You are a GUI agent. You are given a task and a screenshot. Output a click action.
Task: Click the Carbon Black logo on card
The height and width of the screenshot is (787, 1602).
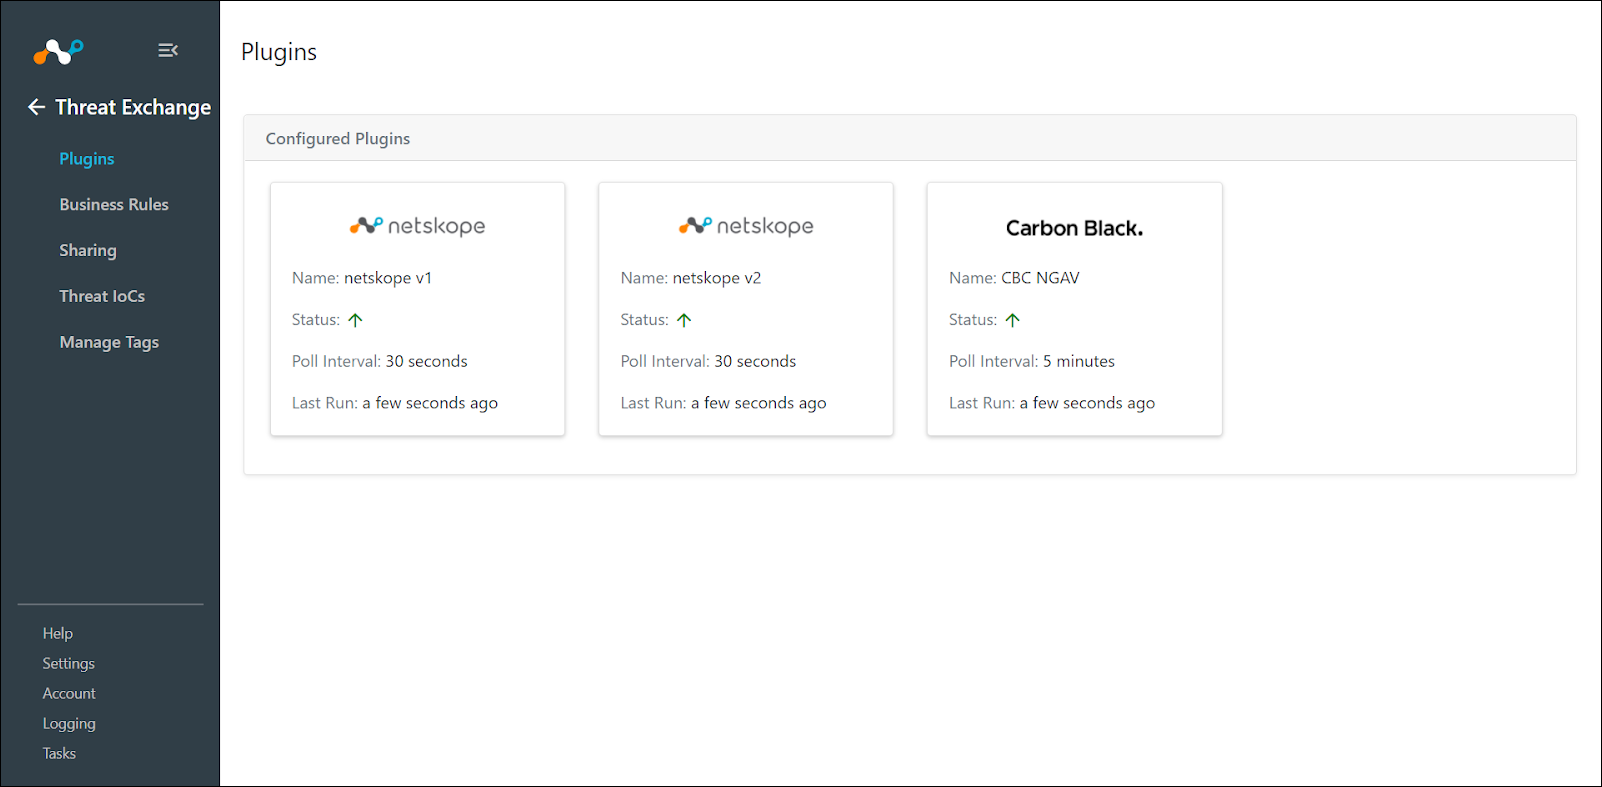pos(1074,228)
